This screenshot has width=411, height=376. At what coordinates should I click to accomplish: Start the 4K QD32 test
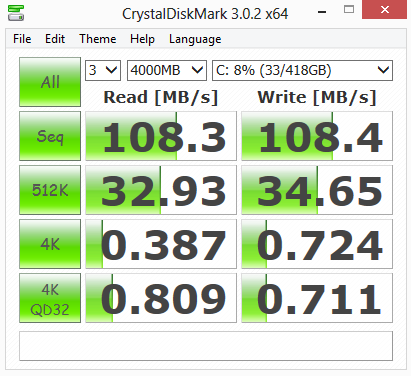[x=50, y=298]
